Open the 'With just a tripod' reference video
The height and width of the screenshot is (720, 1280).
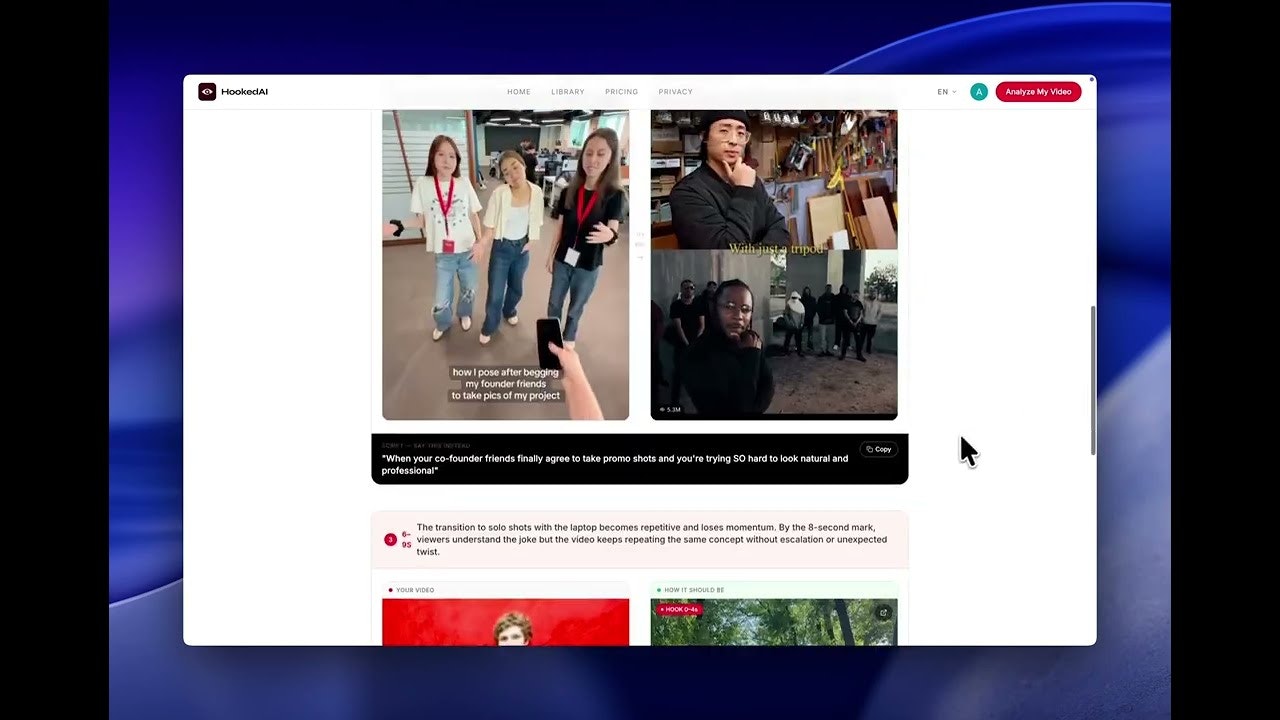pyautogui.click(x=774, y=265)
